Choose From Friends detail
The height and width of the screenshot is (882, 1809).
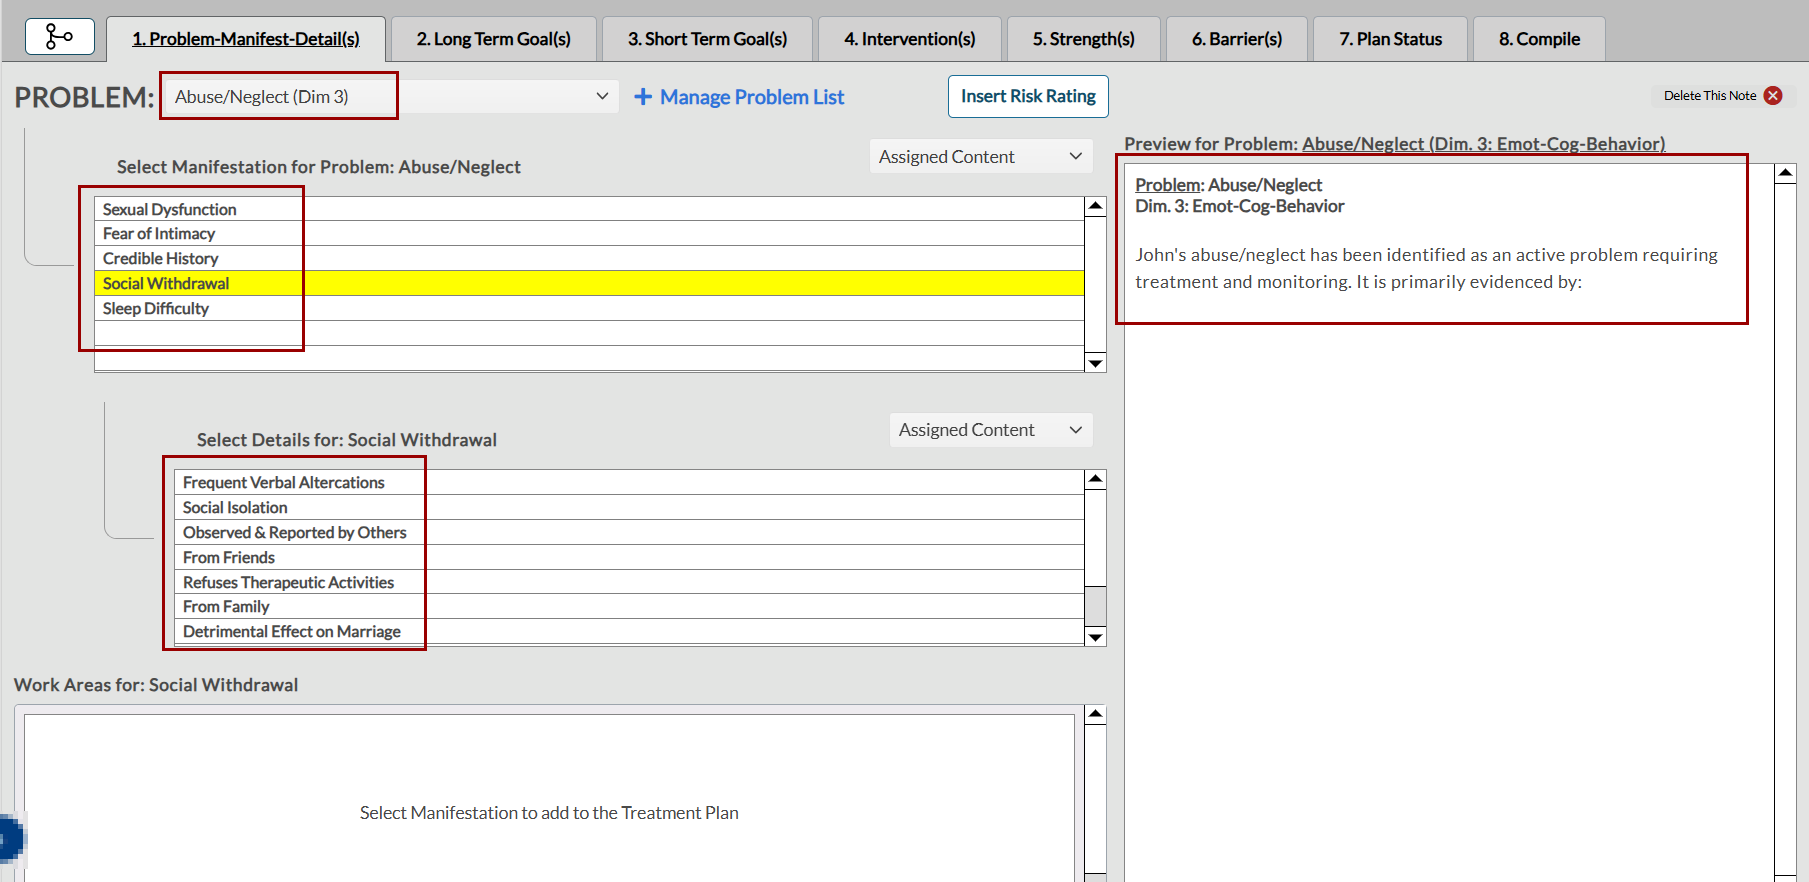[x=629, y=558]
